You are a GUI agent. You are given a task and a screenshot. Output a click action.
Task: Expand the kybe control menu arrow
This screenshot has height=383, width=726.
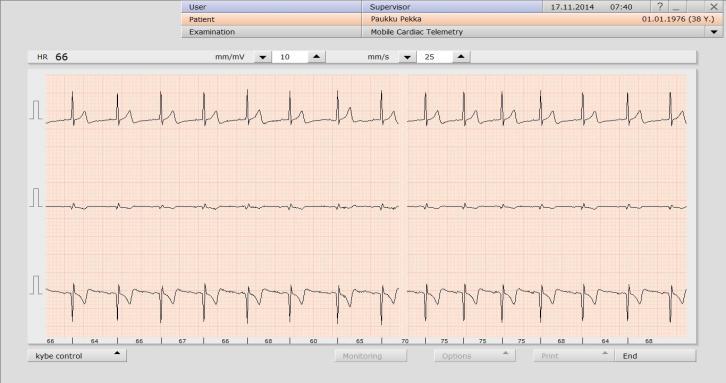click(x=117, y=354)
